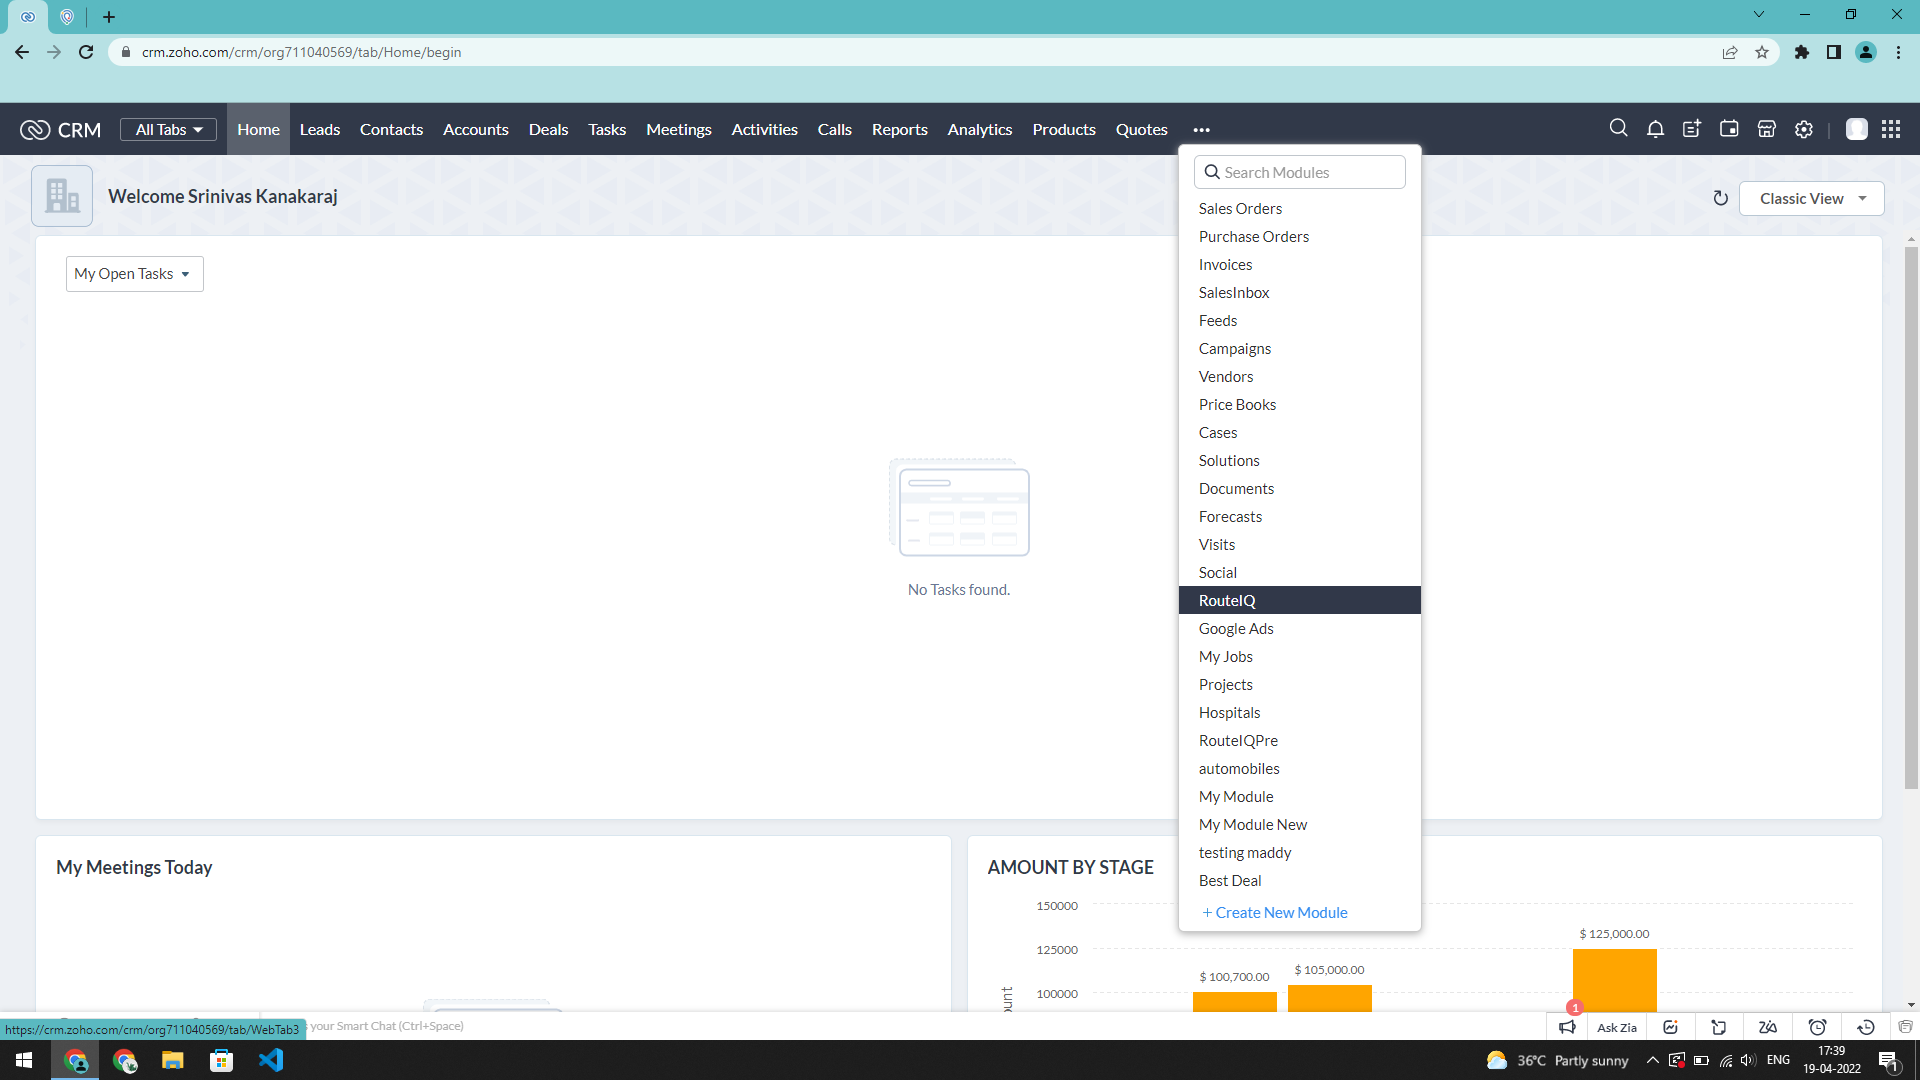The width and height of the screenshot is (1920, 1080).
Task: Expand the All Tabs dropdown
Action: pyautogui.click(x=168, y=130)
